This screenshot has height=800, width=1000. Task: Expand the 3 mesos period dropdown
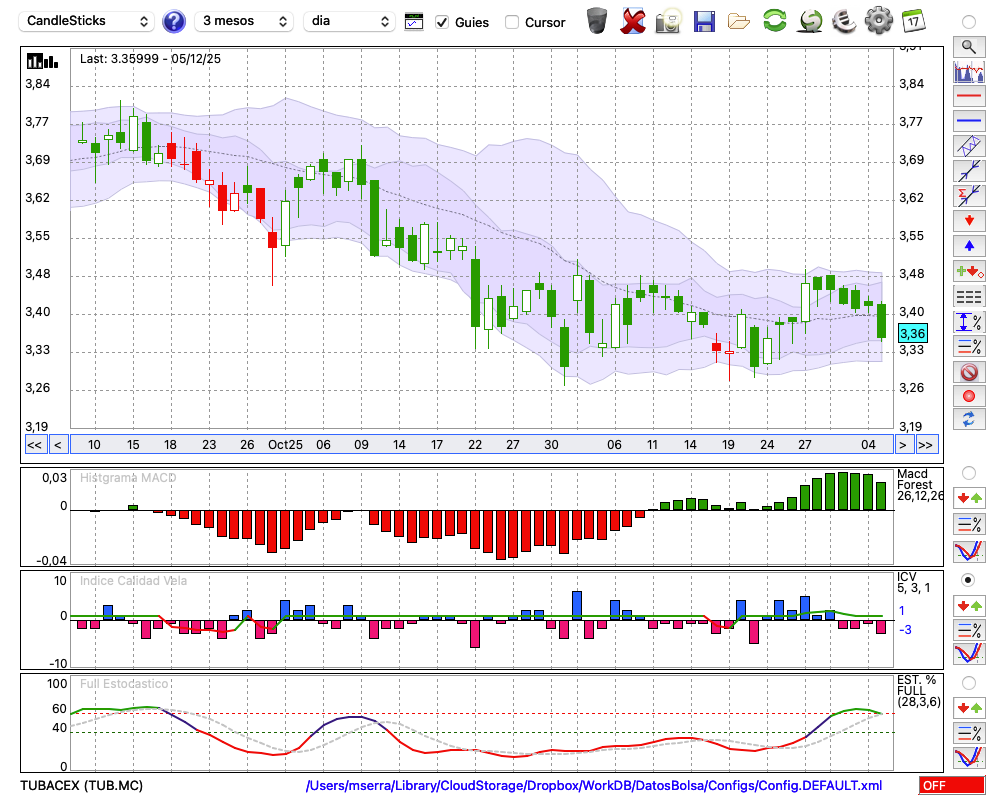coord(244,21)
